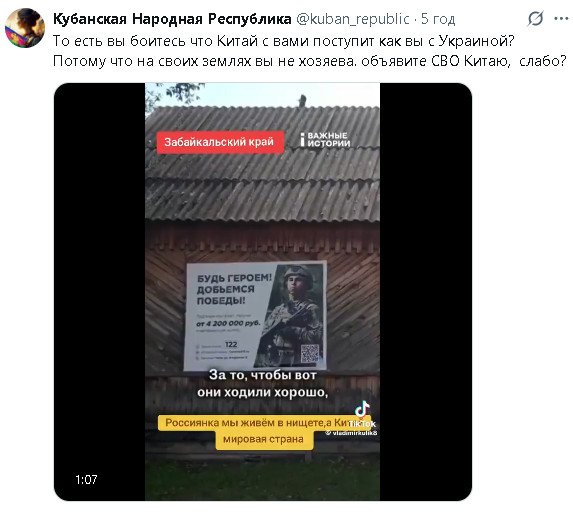Image resolution: width=573 pixels, height=512 pixels.
Task: Open the three-dot more options menu
Action: tap(561, 18)
